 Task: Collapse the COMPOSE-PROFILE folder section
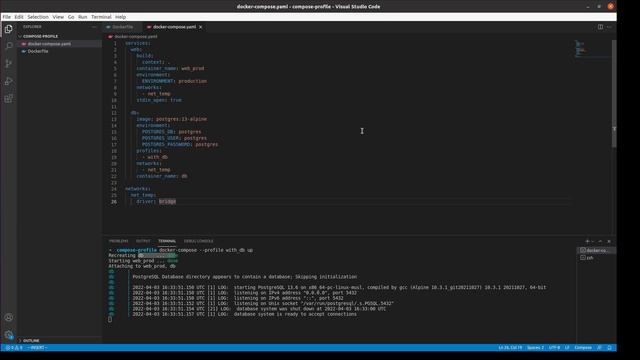(40, 36)
